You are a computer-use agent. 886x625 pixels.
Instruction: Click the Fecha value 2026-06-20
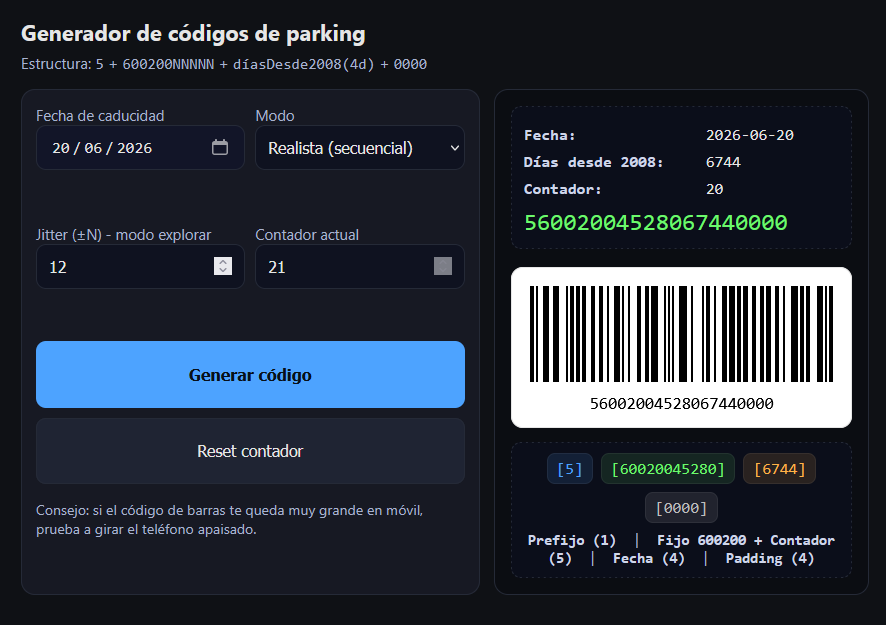750,135
